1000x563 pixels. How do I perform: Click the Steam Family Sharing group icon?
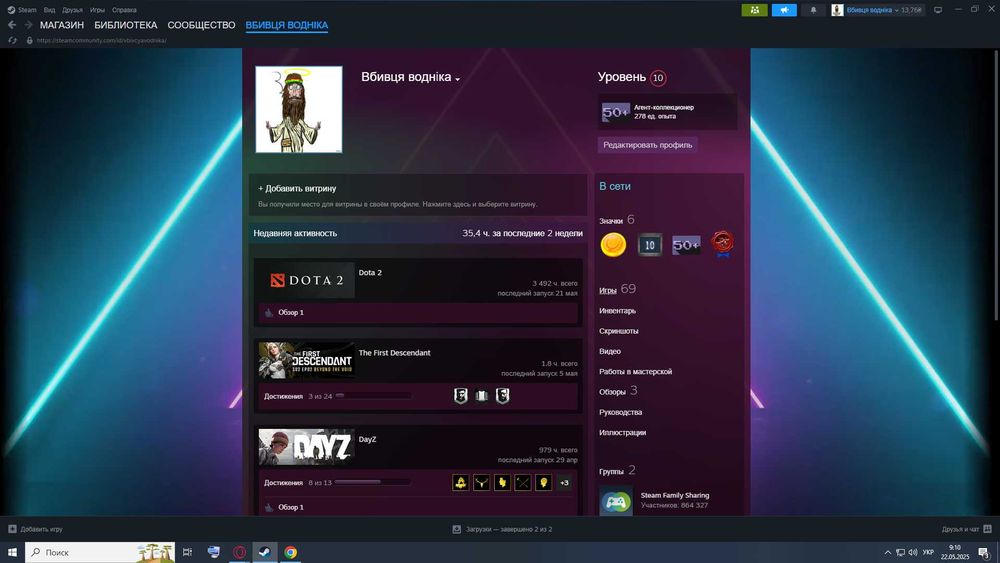615,501
